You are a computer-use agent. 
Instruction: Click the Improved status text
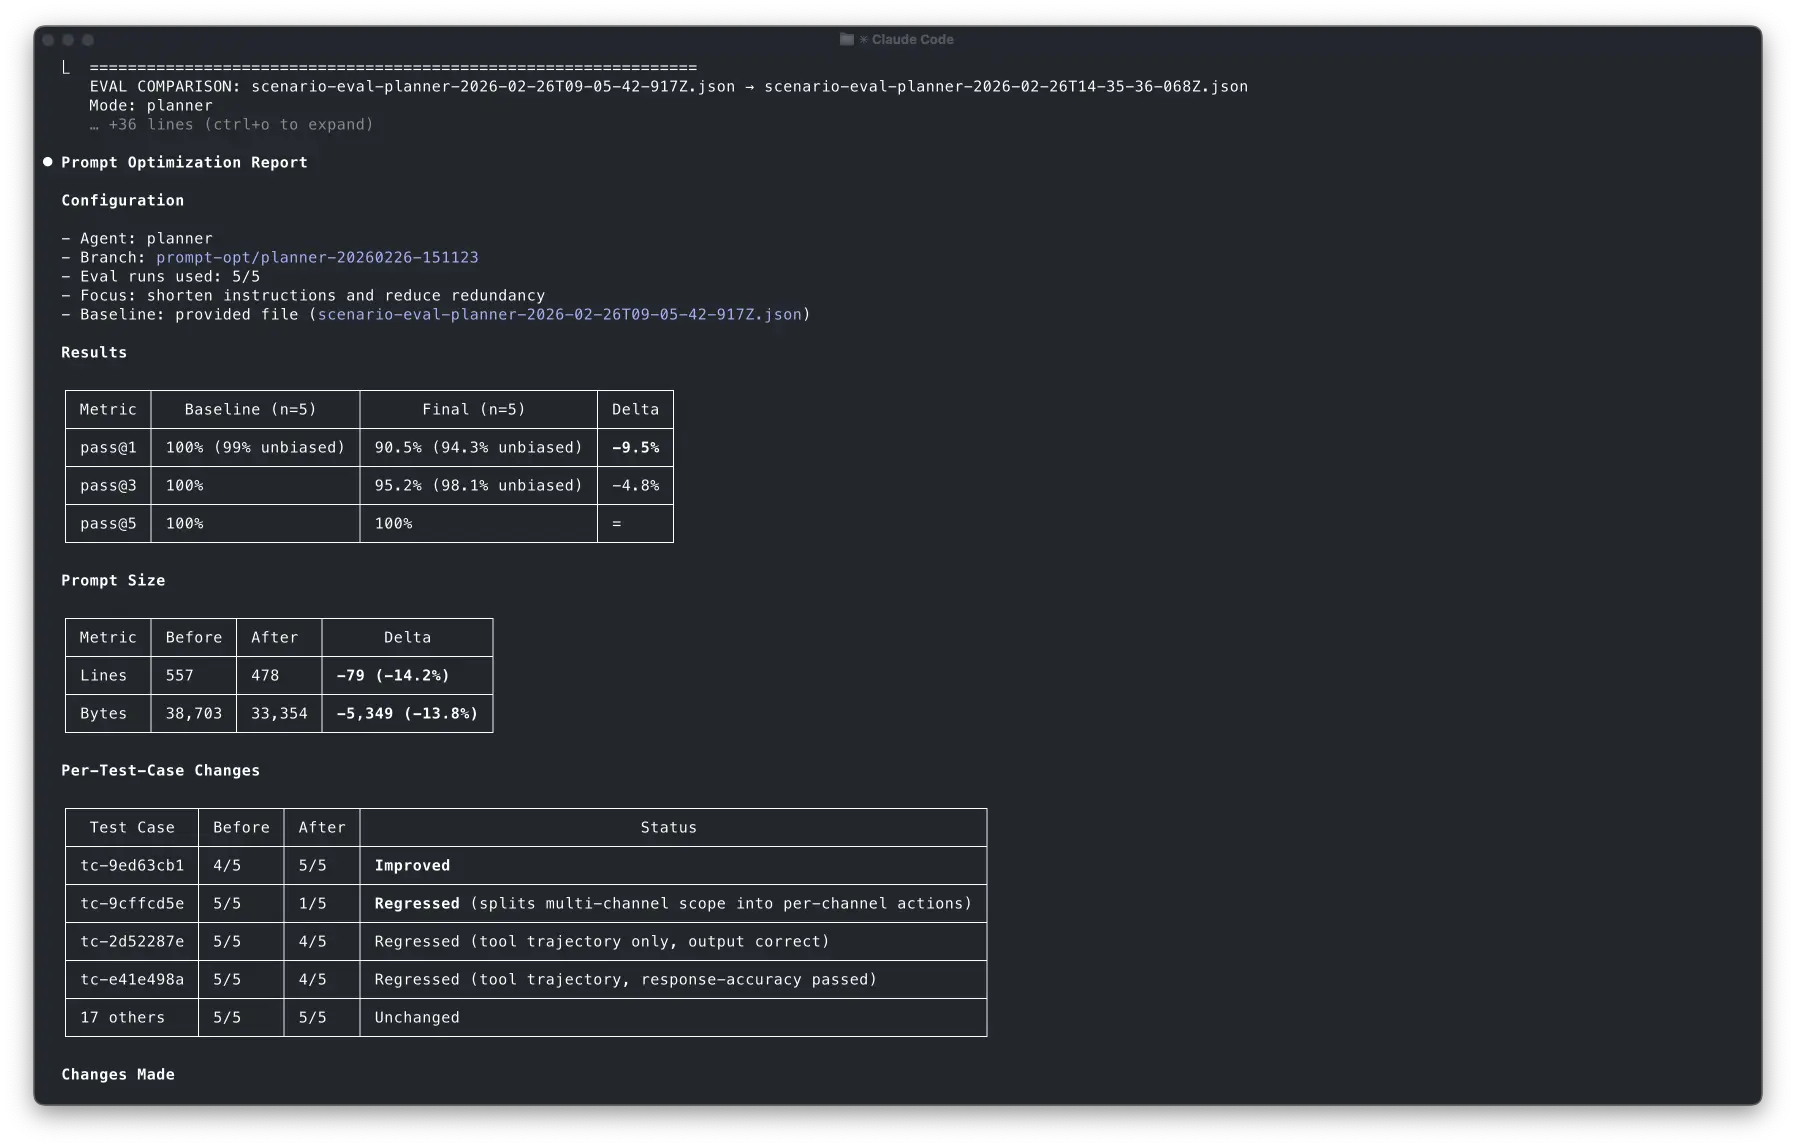[412, 866]
